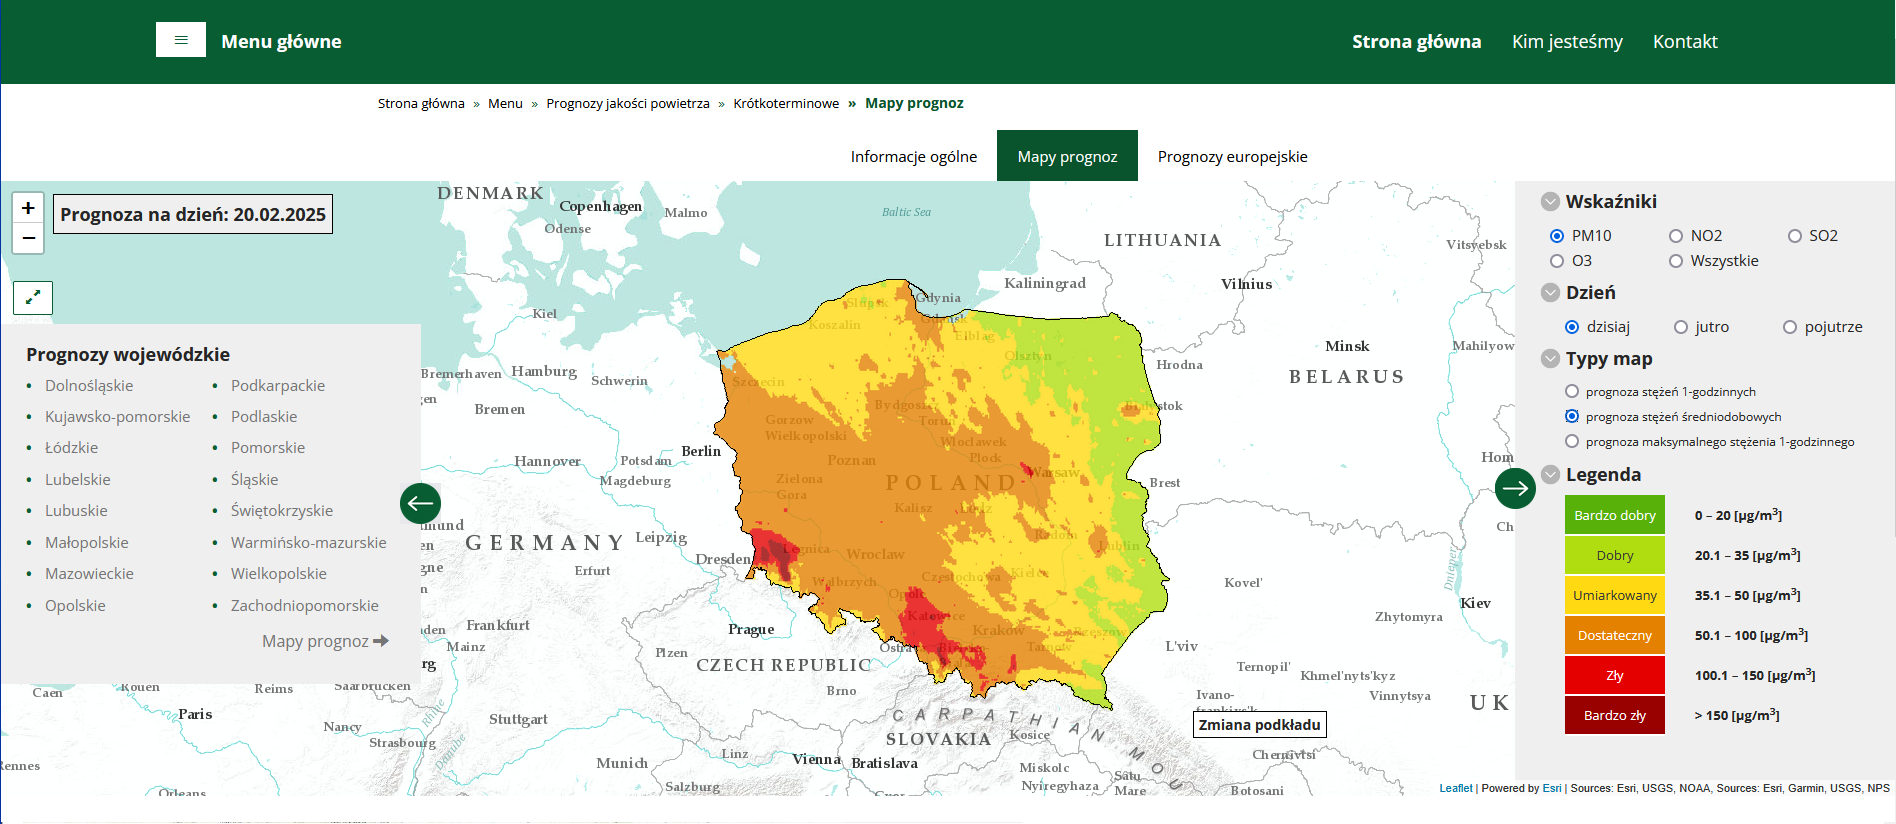This screenshot has width=1896, height=824.
Task: Click the Mapy prognoz breadcrumb text
Action: point(914,103)
